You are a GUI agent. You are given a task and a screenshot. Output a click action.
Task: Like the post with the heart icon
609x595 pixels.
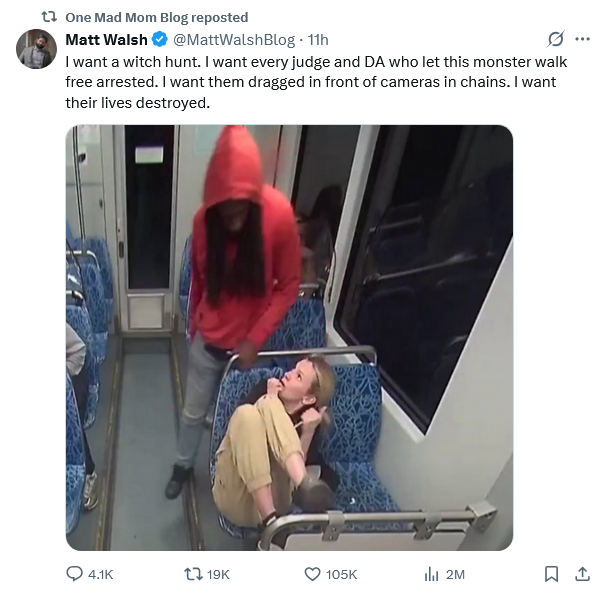[x=312, y=574]
